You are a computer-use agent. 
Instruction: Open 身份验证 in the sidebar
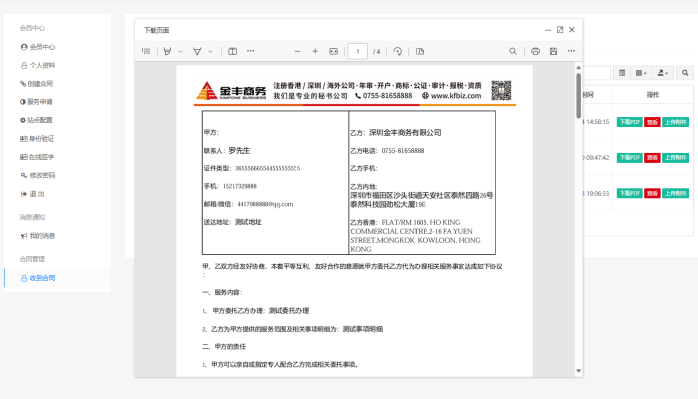tap(37, 138)
